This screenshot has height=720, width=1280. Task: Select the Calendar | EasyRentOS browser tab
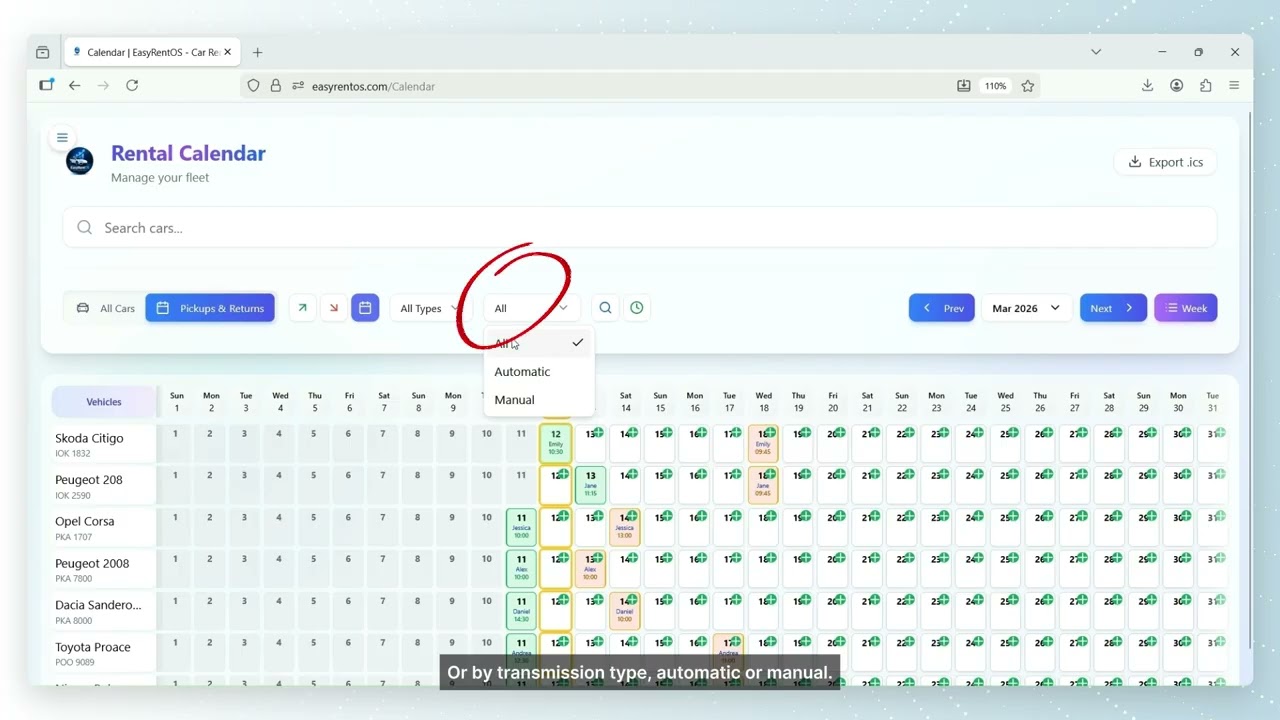pyautogui.click(x=152, y=52)
